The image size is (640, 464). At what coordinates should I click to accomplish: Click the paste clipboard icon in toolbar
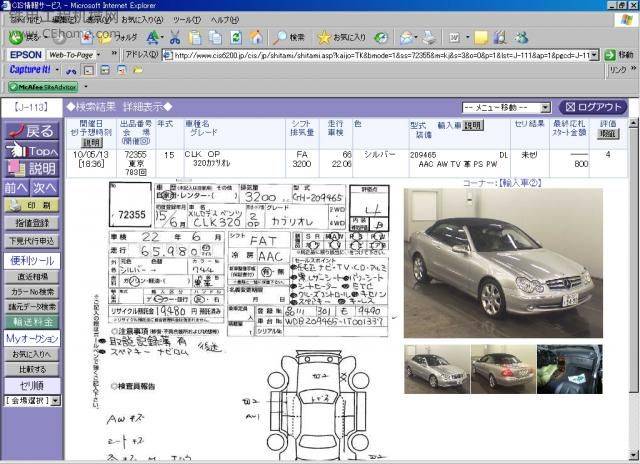click(195, 38)
